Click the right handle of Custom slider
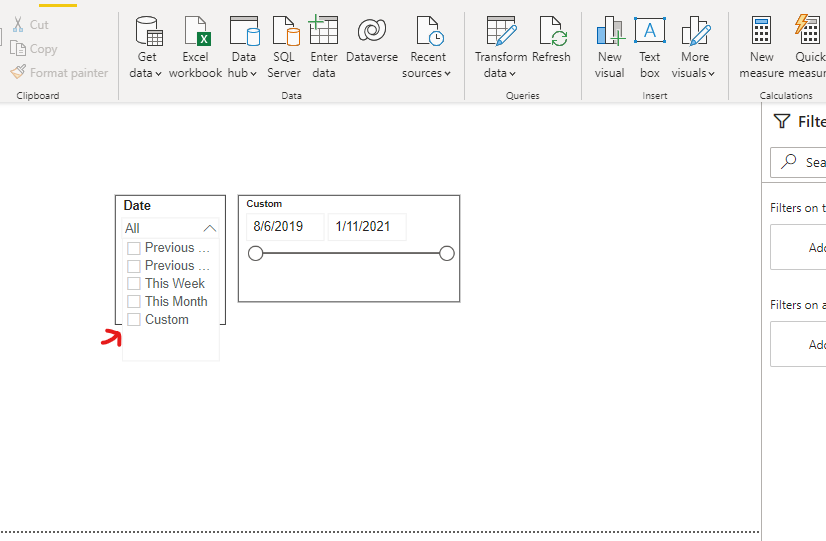The width and height of the screenshot is (826, 541). [x=447, y=253]
